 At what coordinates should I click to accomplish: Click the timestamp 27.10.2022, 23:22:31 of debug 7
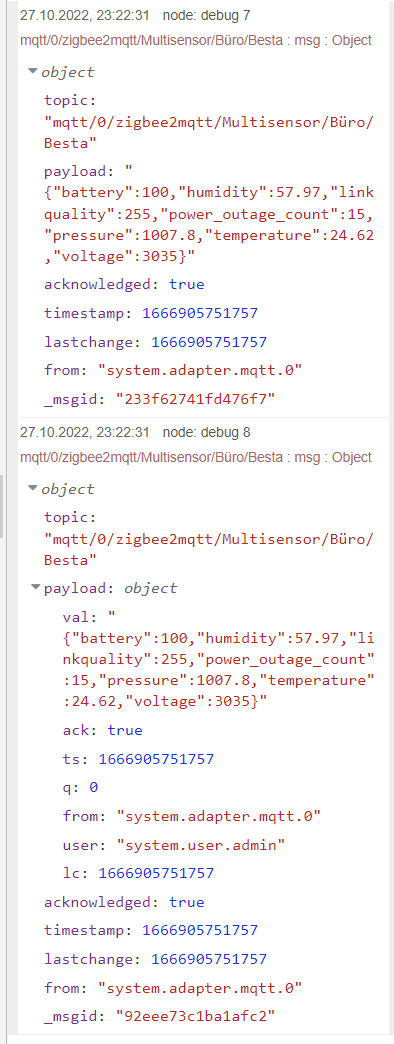[x=85, y=15]
